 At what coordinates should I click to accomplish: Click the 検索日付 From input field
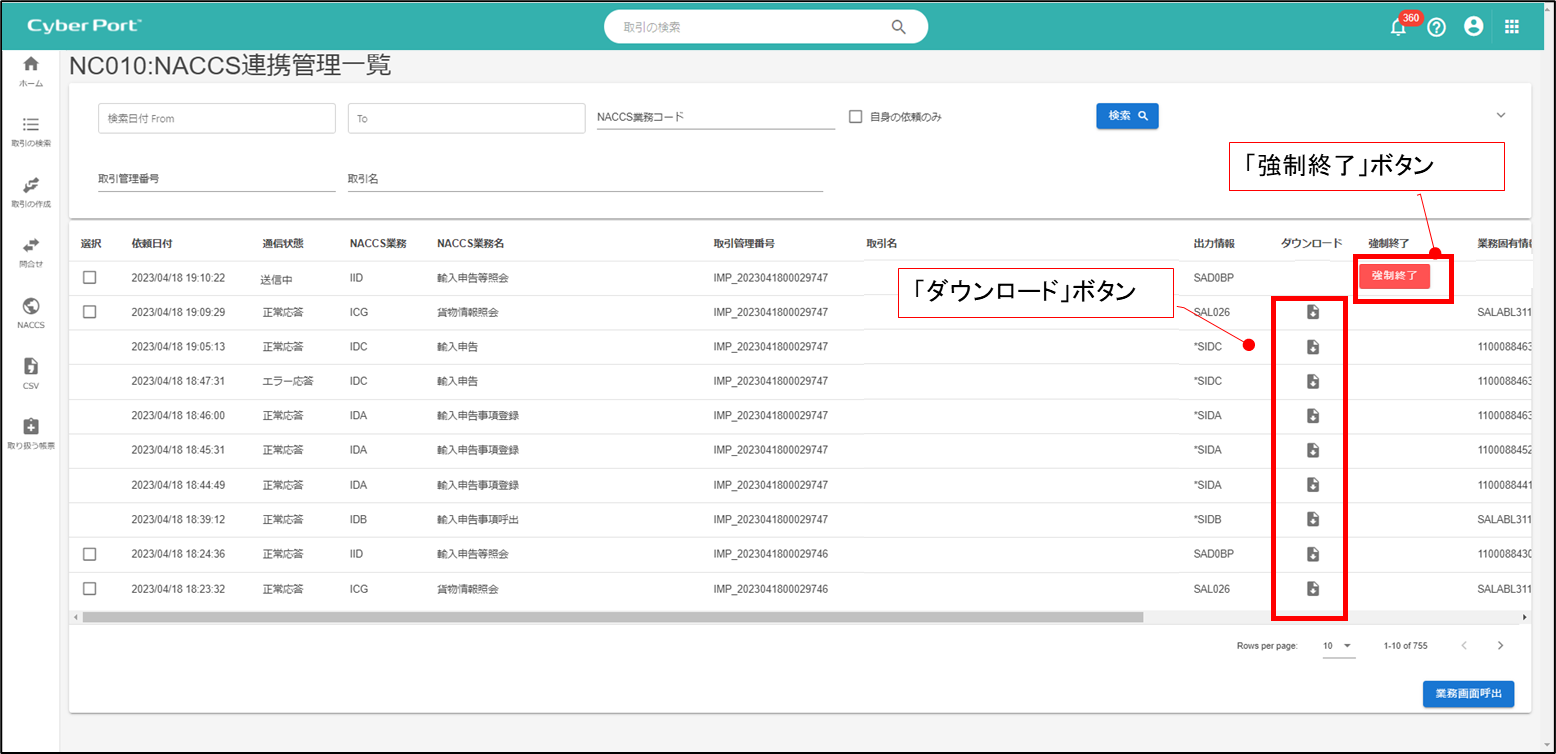click(x=217, y=118)
